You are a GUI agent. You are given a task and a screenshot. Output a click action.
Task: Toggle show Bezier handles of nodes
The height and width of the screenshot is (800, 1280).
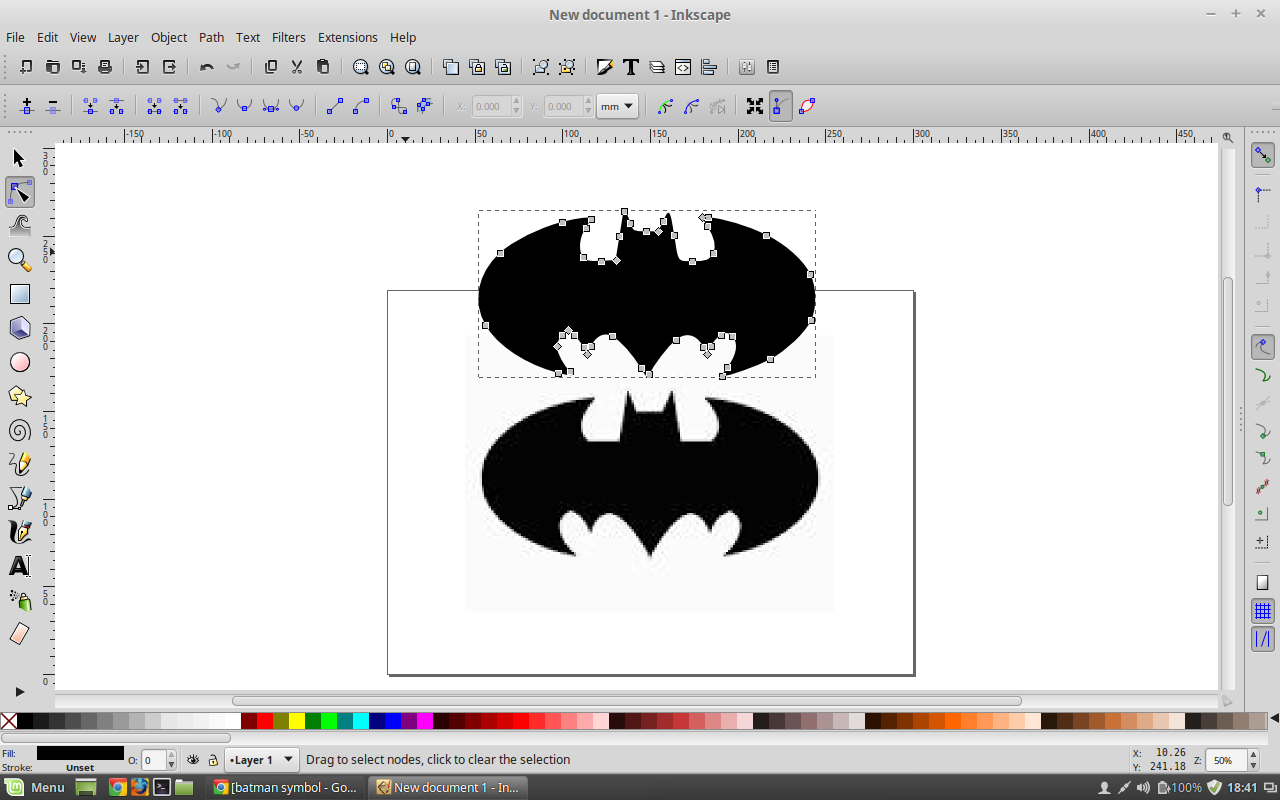[781, 105]
